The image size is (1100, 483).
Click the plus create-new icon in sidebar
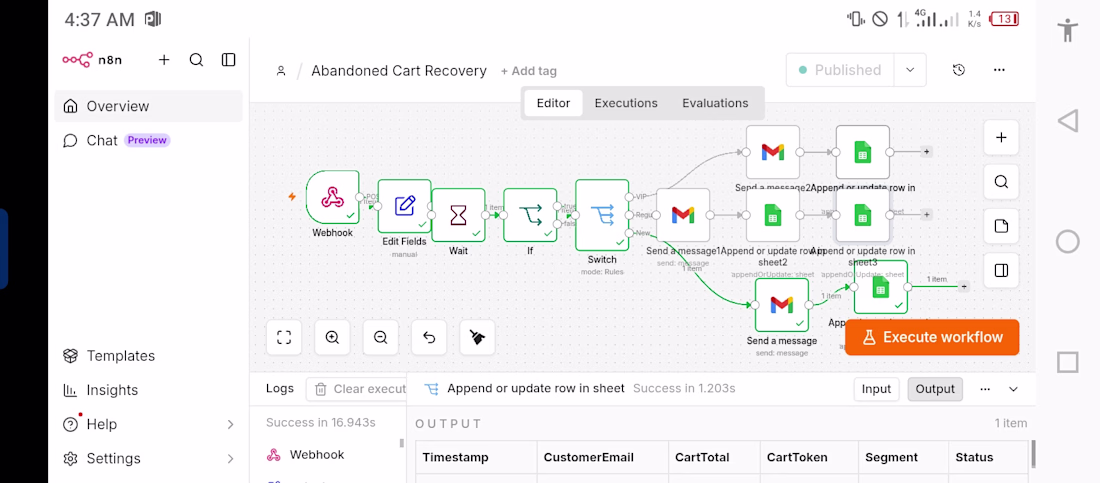coord(164,60)
